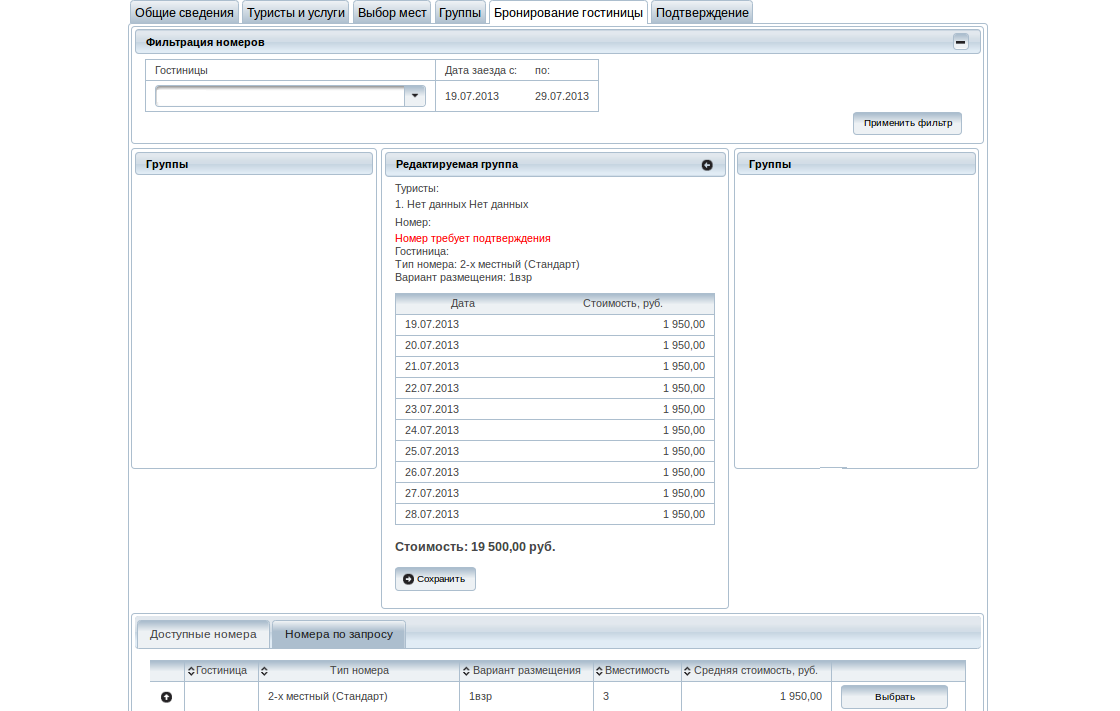The height and width of the screenshot is (711, 1120).
Task: Click Выбрать for the 2-х местный room
Action: 894,697
